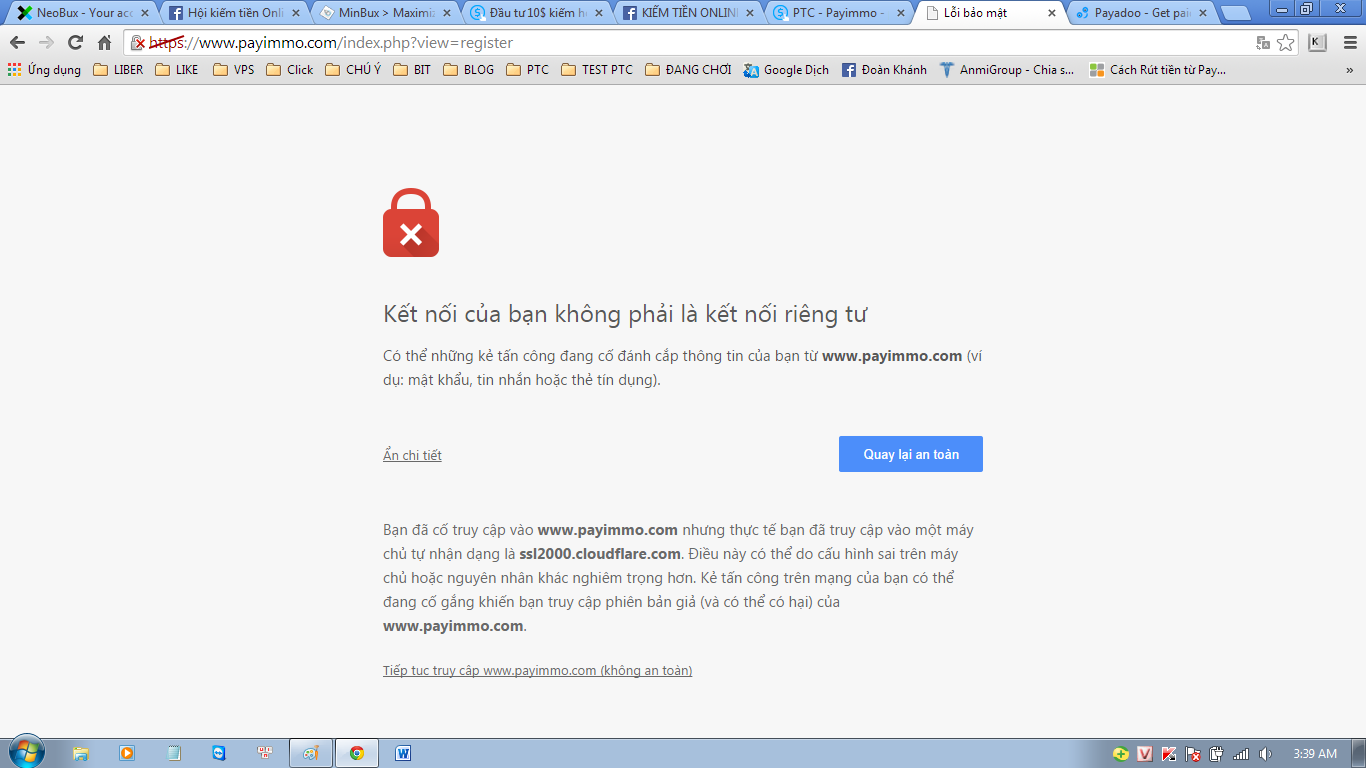Open the Notepad taskbar icon
Viewport: 1366px width, 768px height.
(x=173, y=753)
